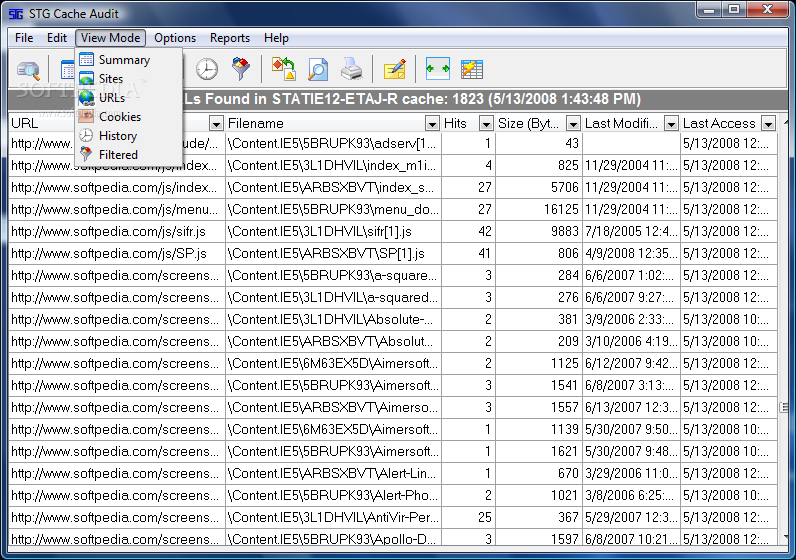The width and height of the screenshot is (796, 560).
Task: Open the Help menu
Action: pos(276,38)
